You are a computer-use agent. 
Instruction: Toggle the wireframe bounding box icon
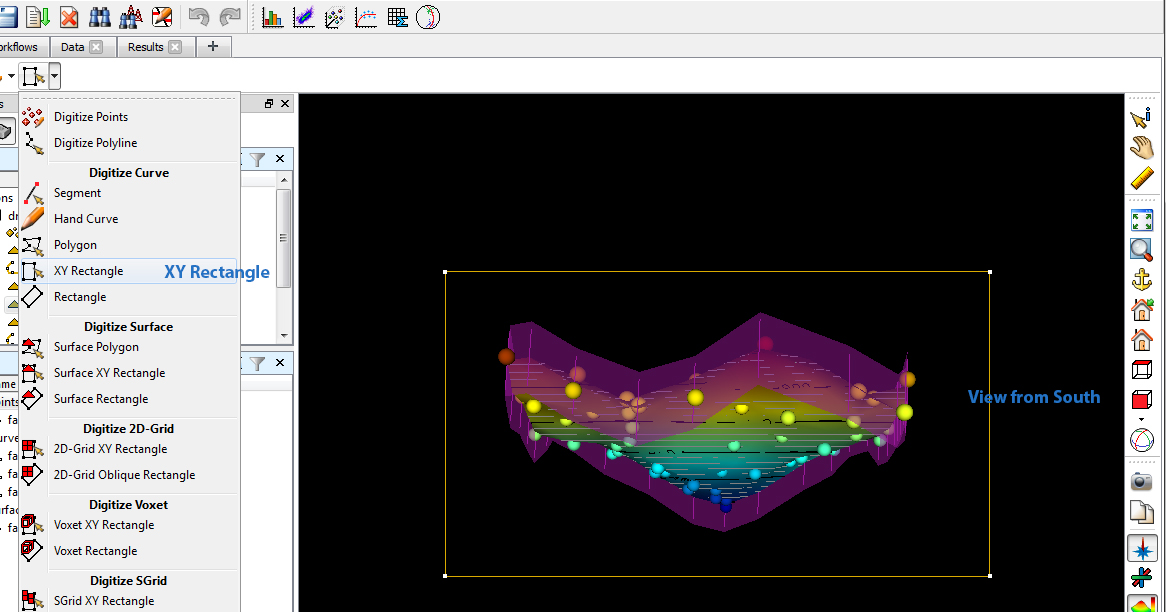pyautogui.click(x=1141, y=370)
